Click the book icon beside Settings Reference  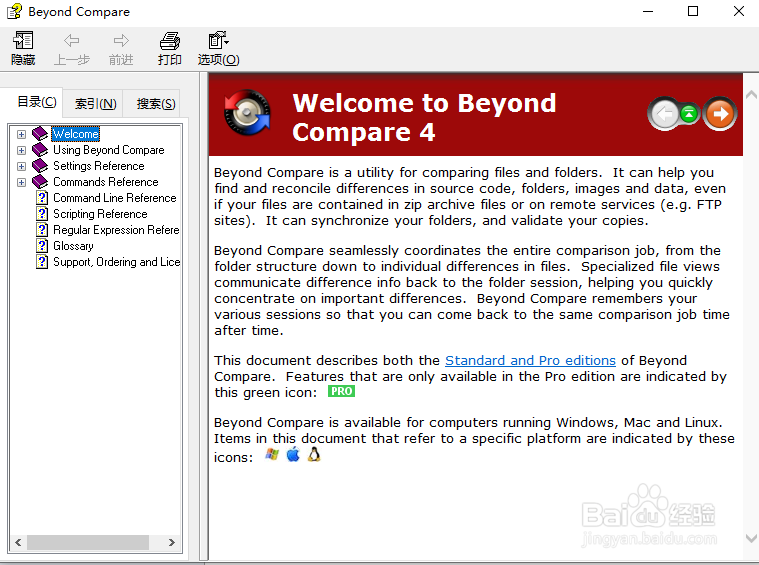click(40, 166)
